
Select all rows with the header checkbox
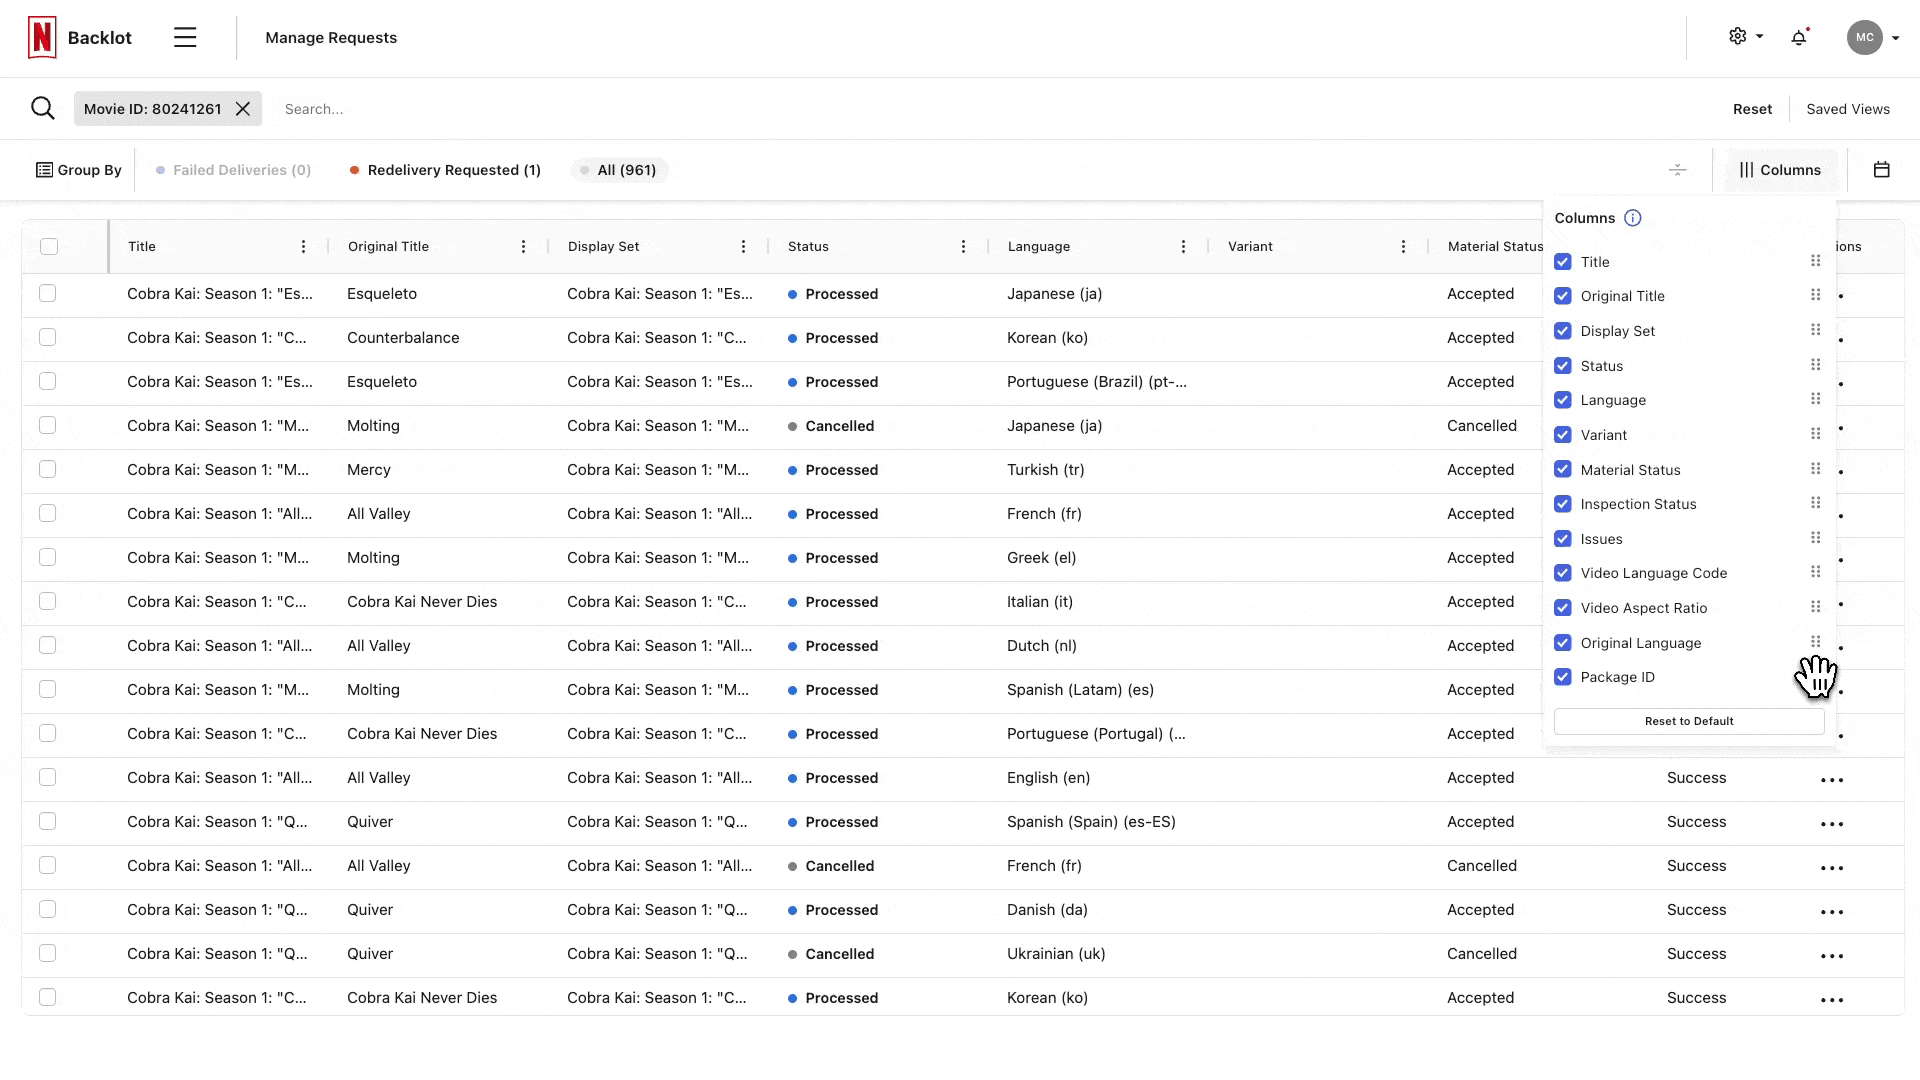coord(49,246)
